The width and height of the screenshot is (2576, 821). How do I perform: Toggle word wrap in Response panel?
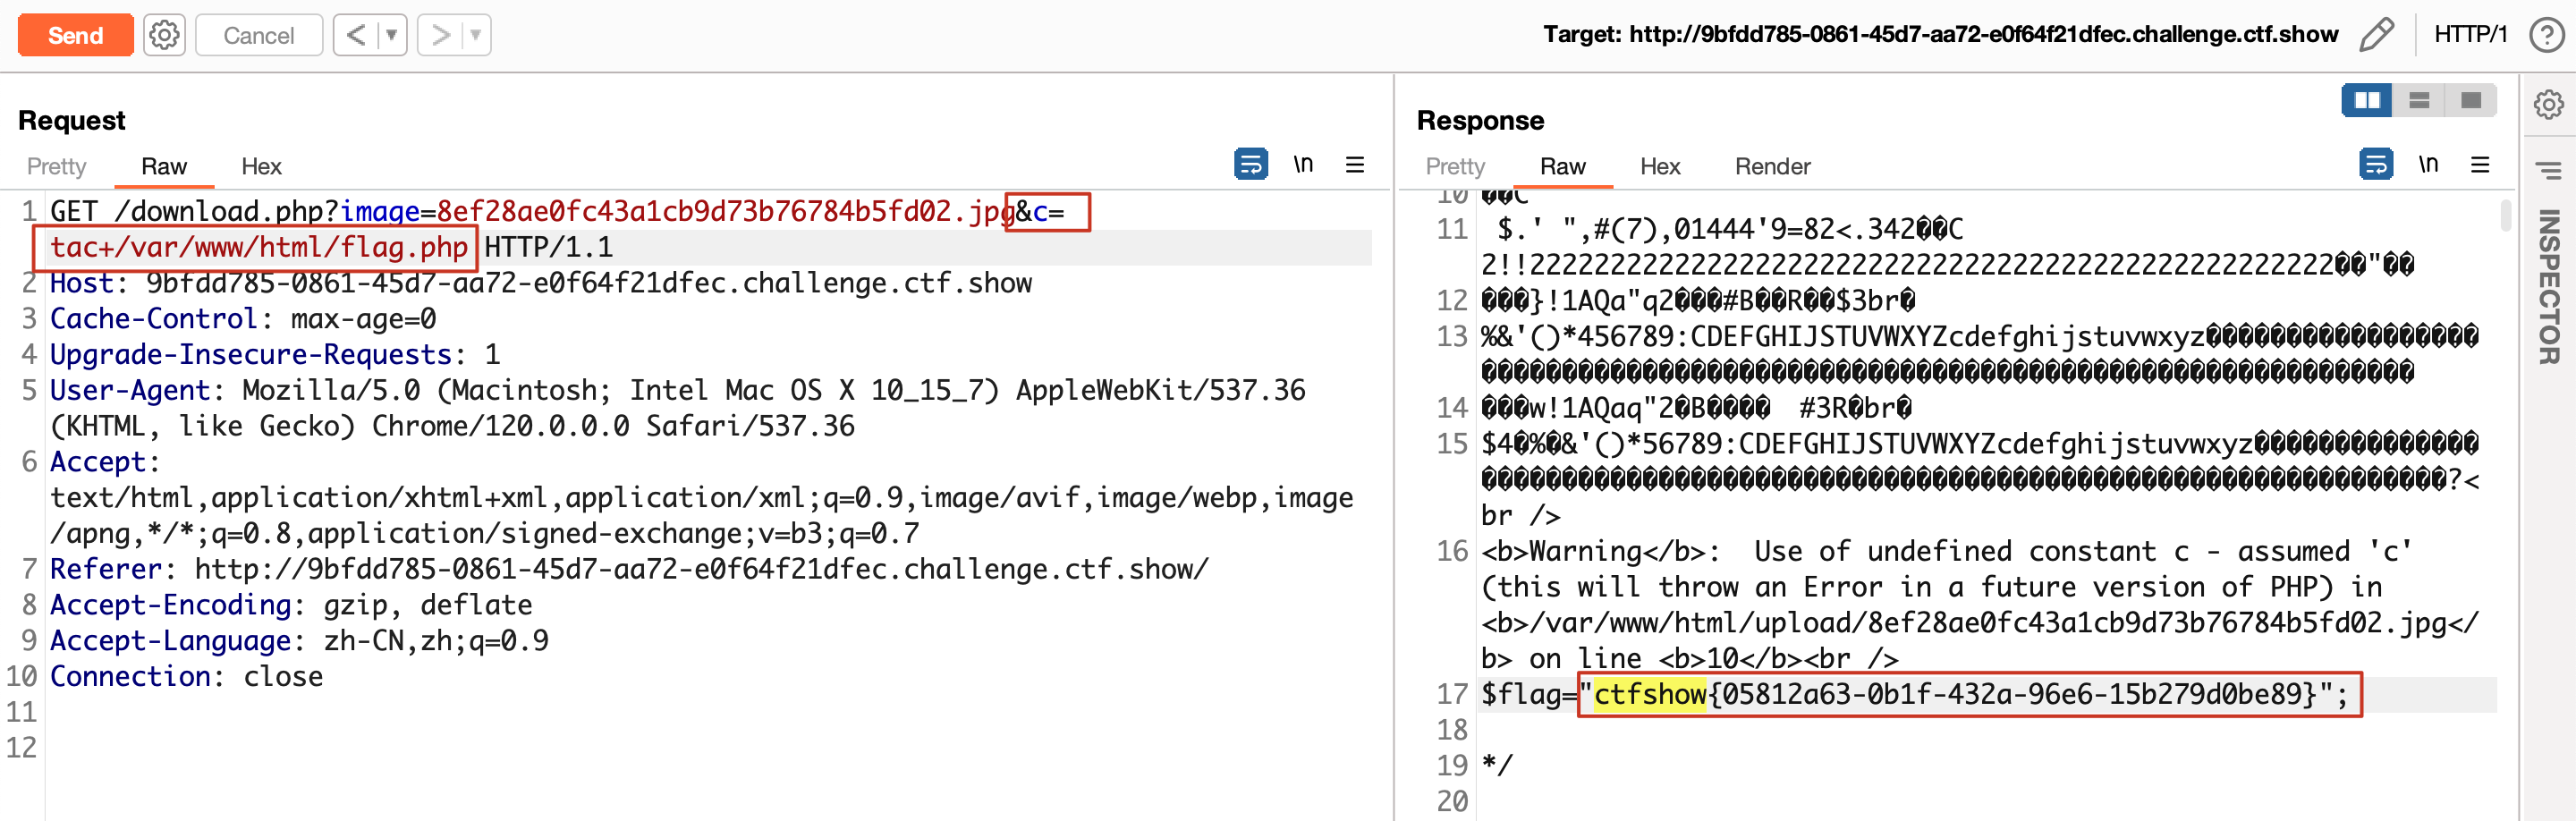[x=2376, y=164]
